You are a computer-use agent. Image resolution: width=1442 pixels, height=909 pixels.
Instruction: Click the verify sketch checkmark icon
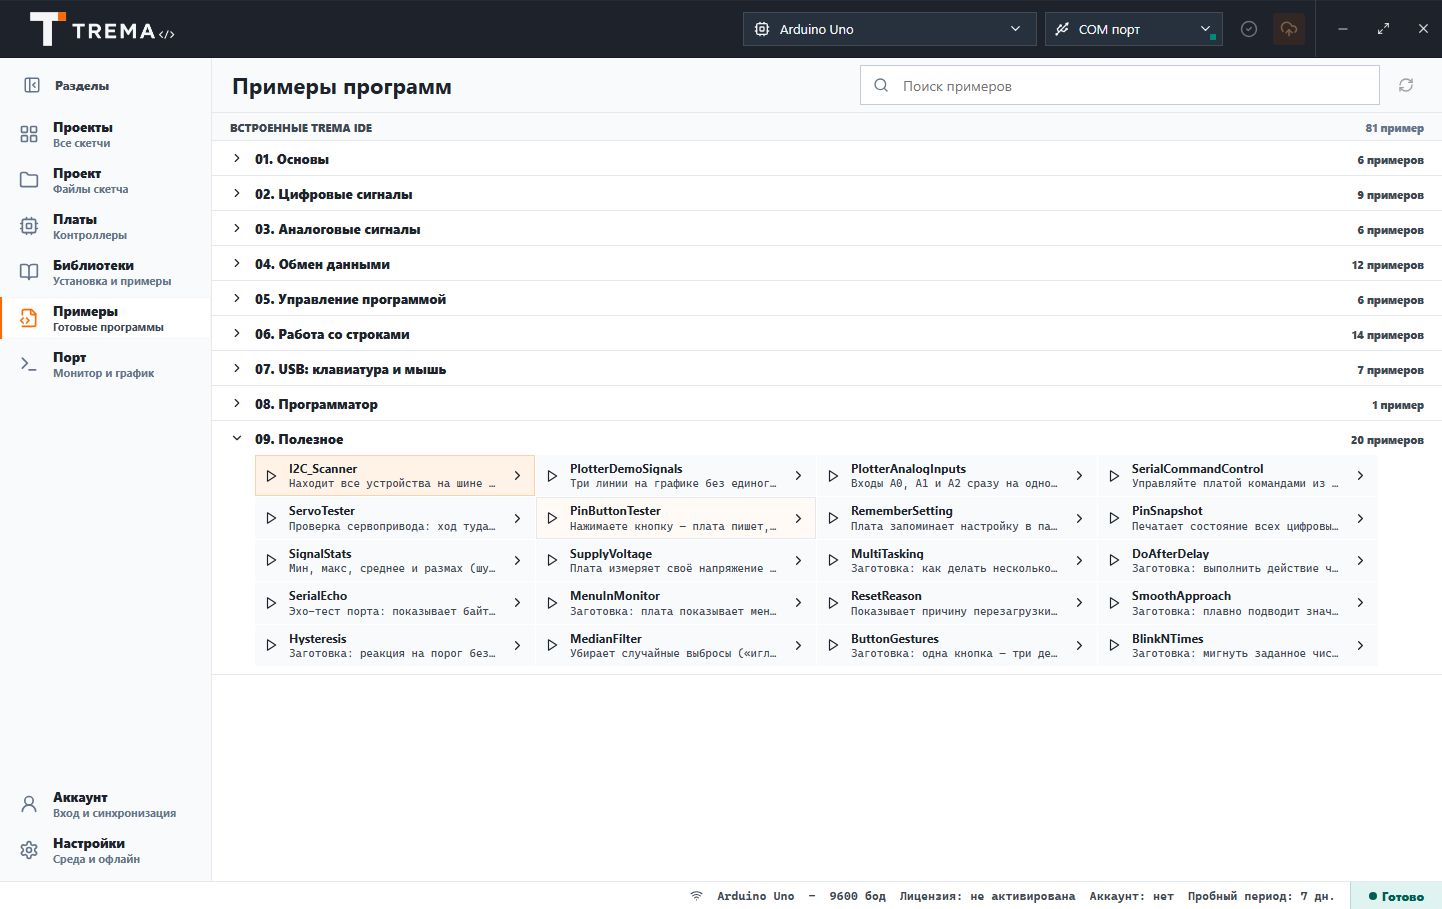coord(1249,29)
